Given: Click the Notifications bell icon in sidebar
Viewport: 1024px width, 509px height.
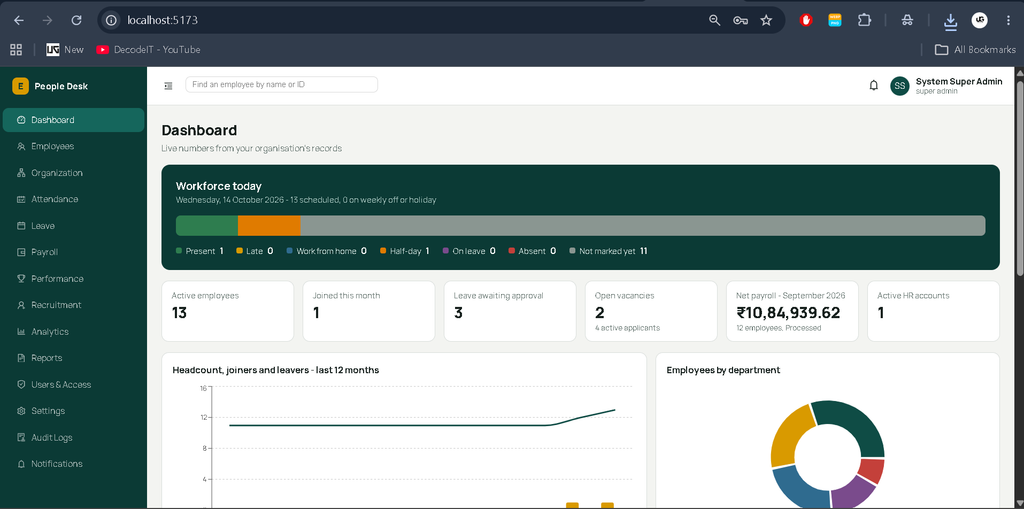Looking at the screenshot, I should pyautogui.click(x=21, y=464).
